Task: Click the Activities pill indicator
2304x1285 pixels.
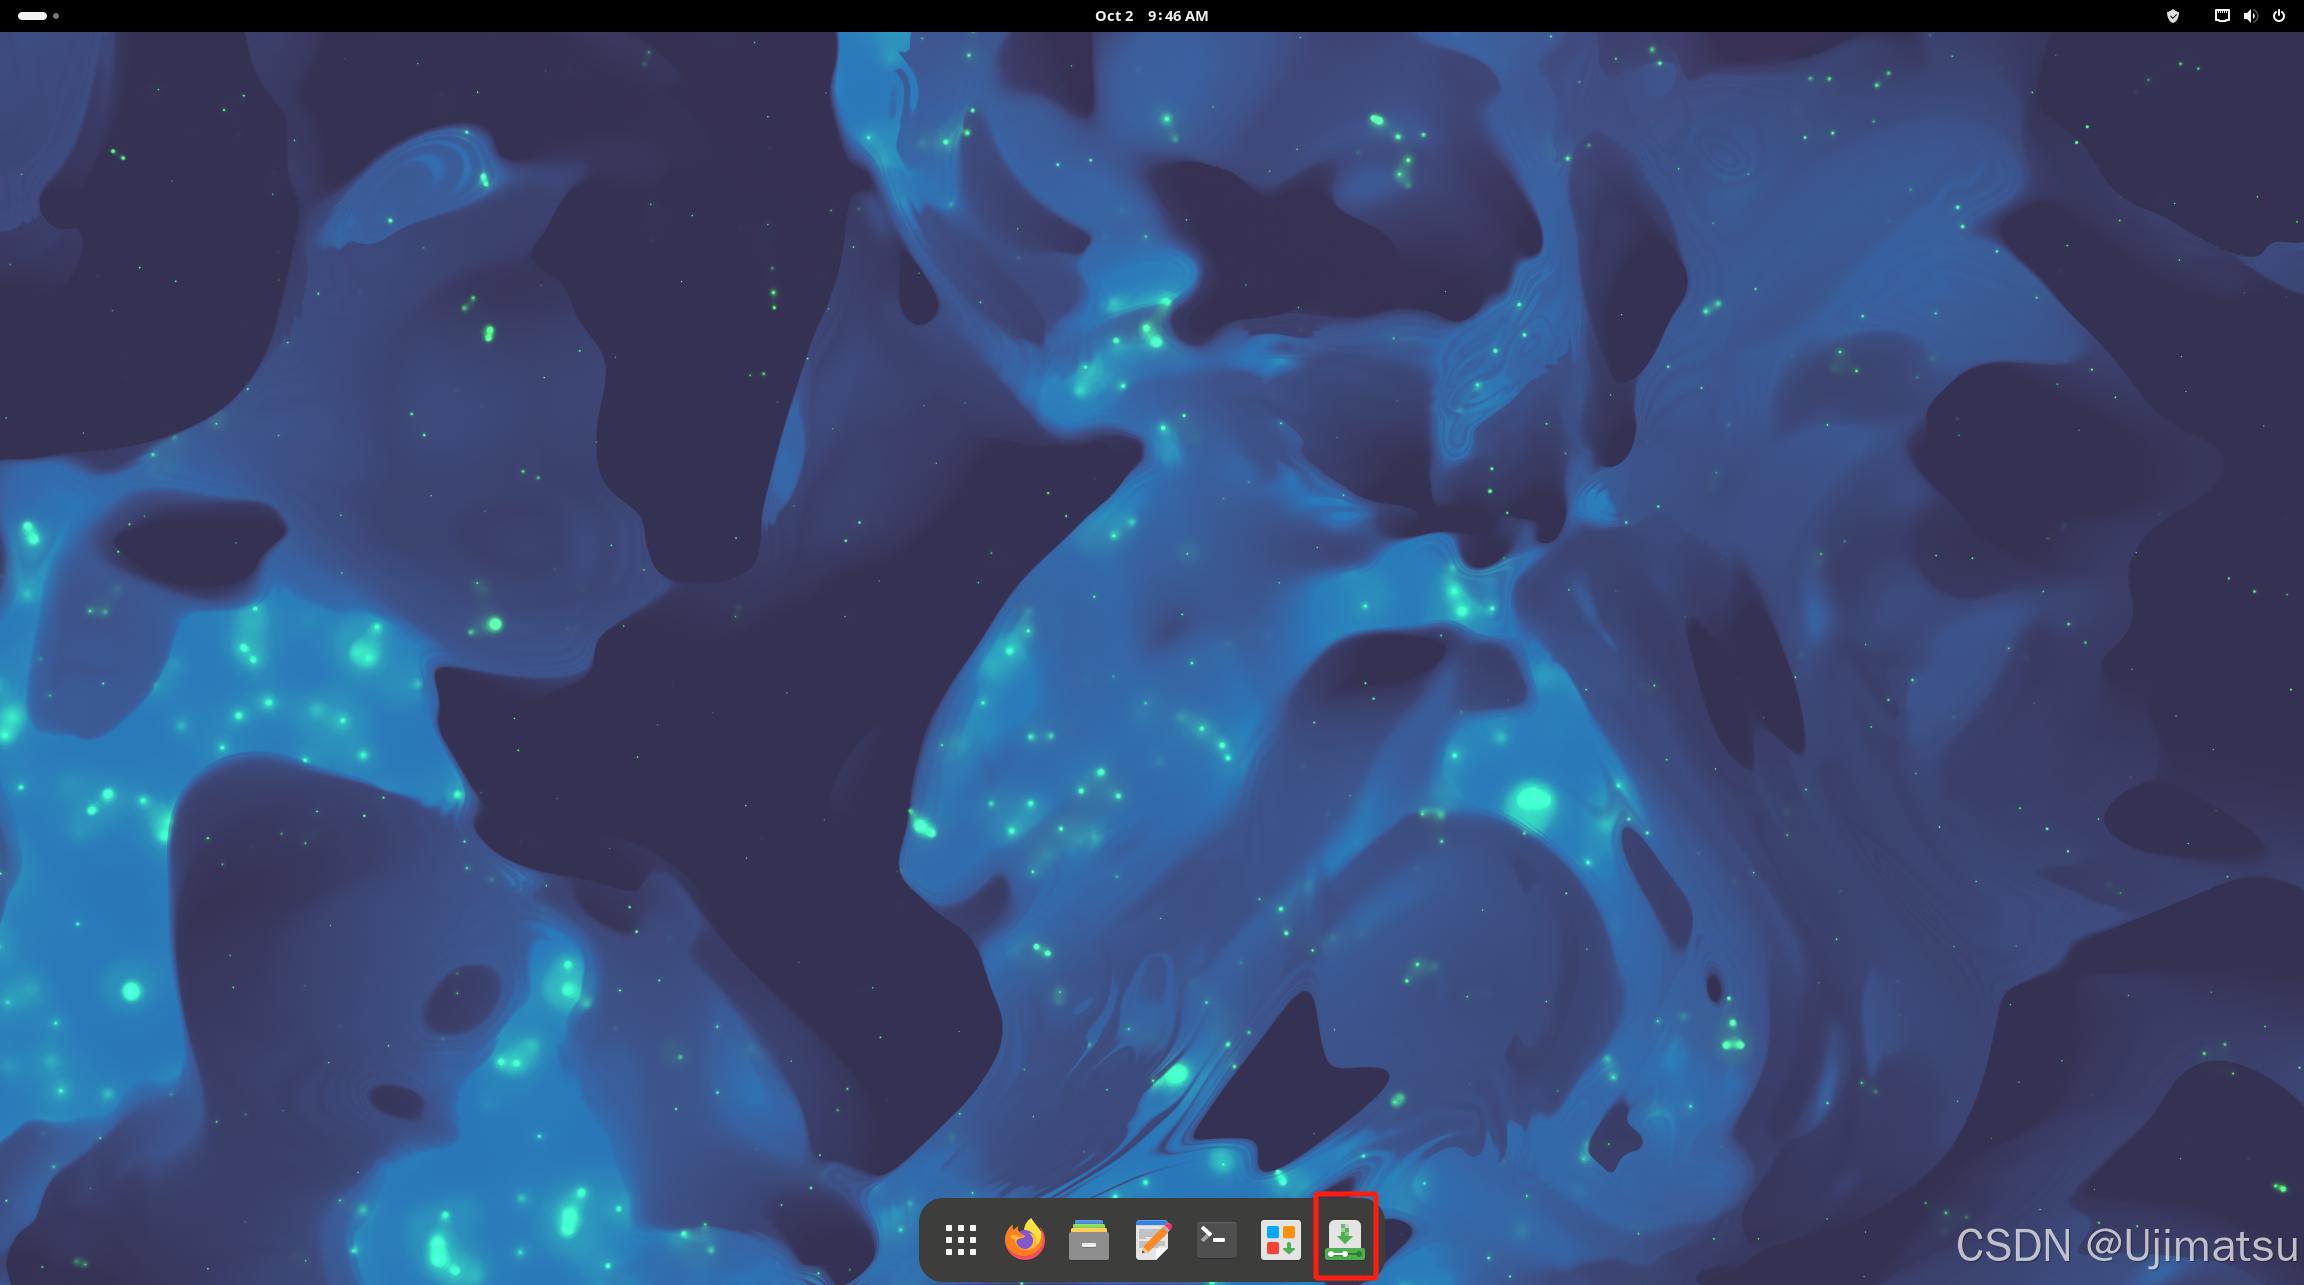Action: 32,16
